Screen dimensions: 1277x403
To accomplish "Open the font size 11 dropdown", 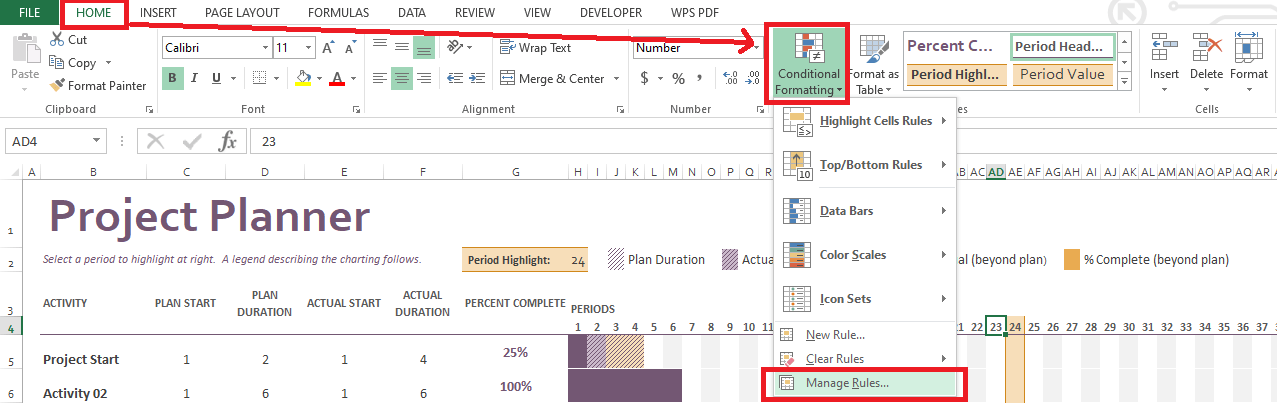I will tap(309, 48).
